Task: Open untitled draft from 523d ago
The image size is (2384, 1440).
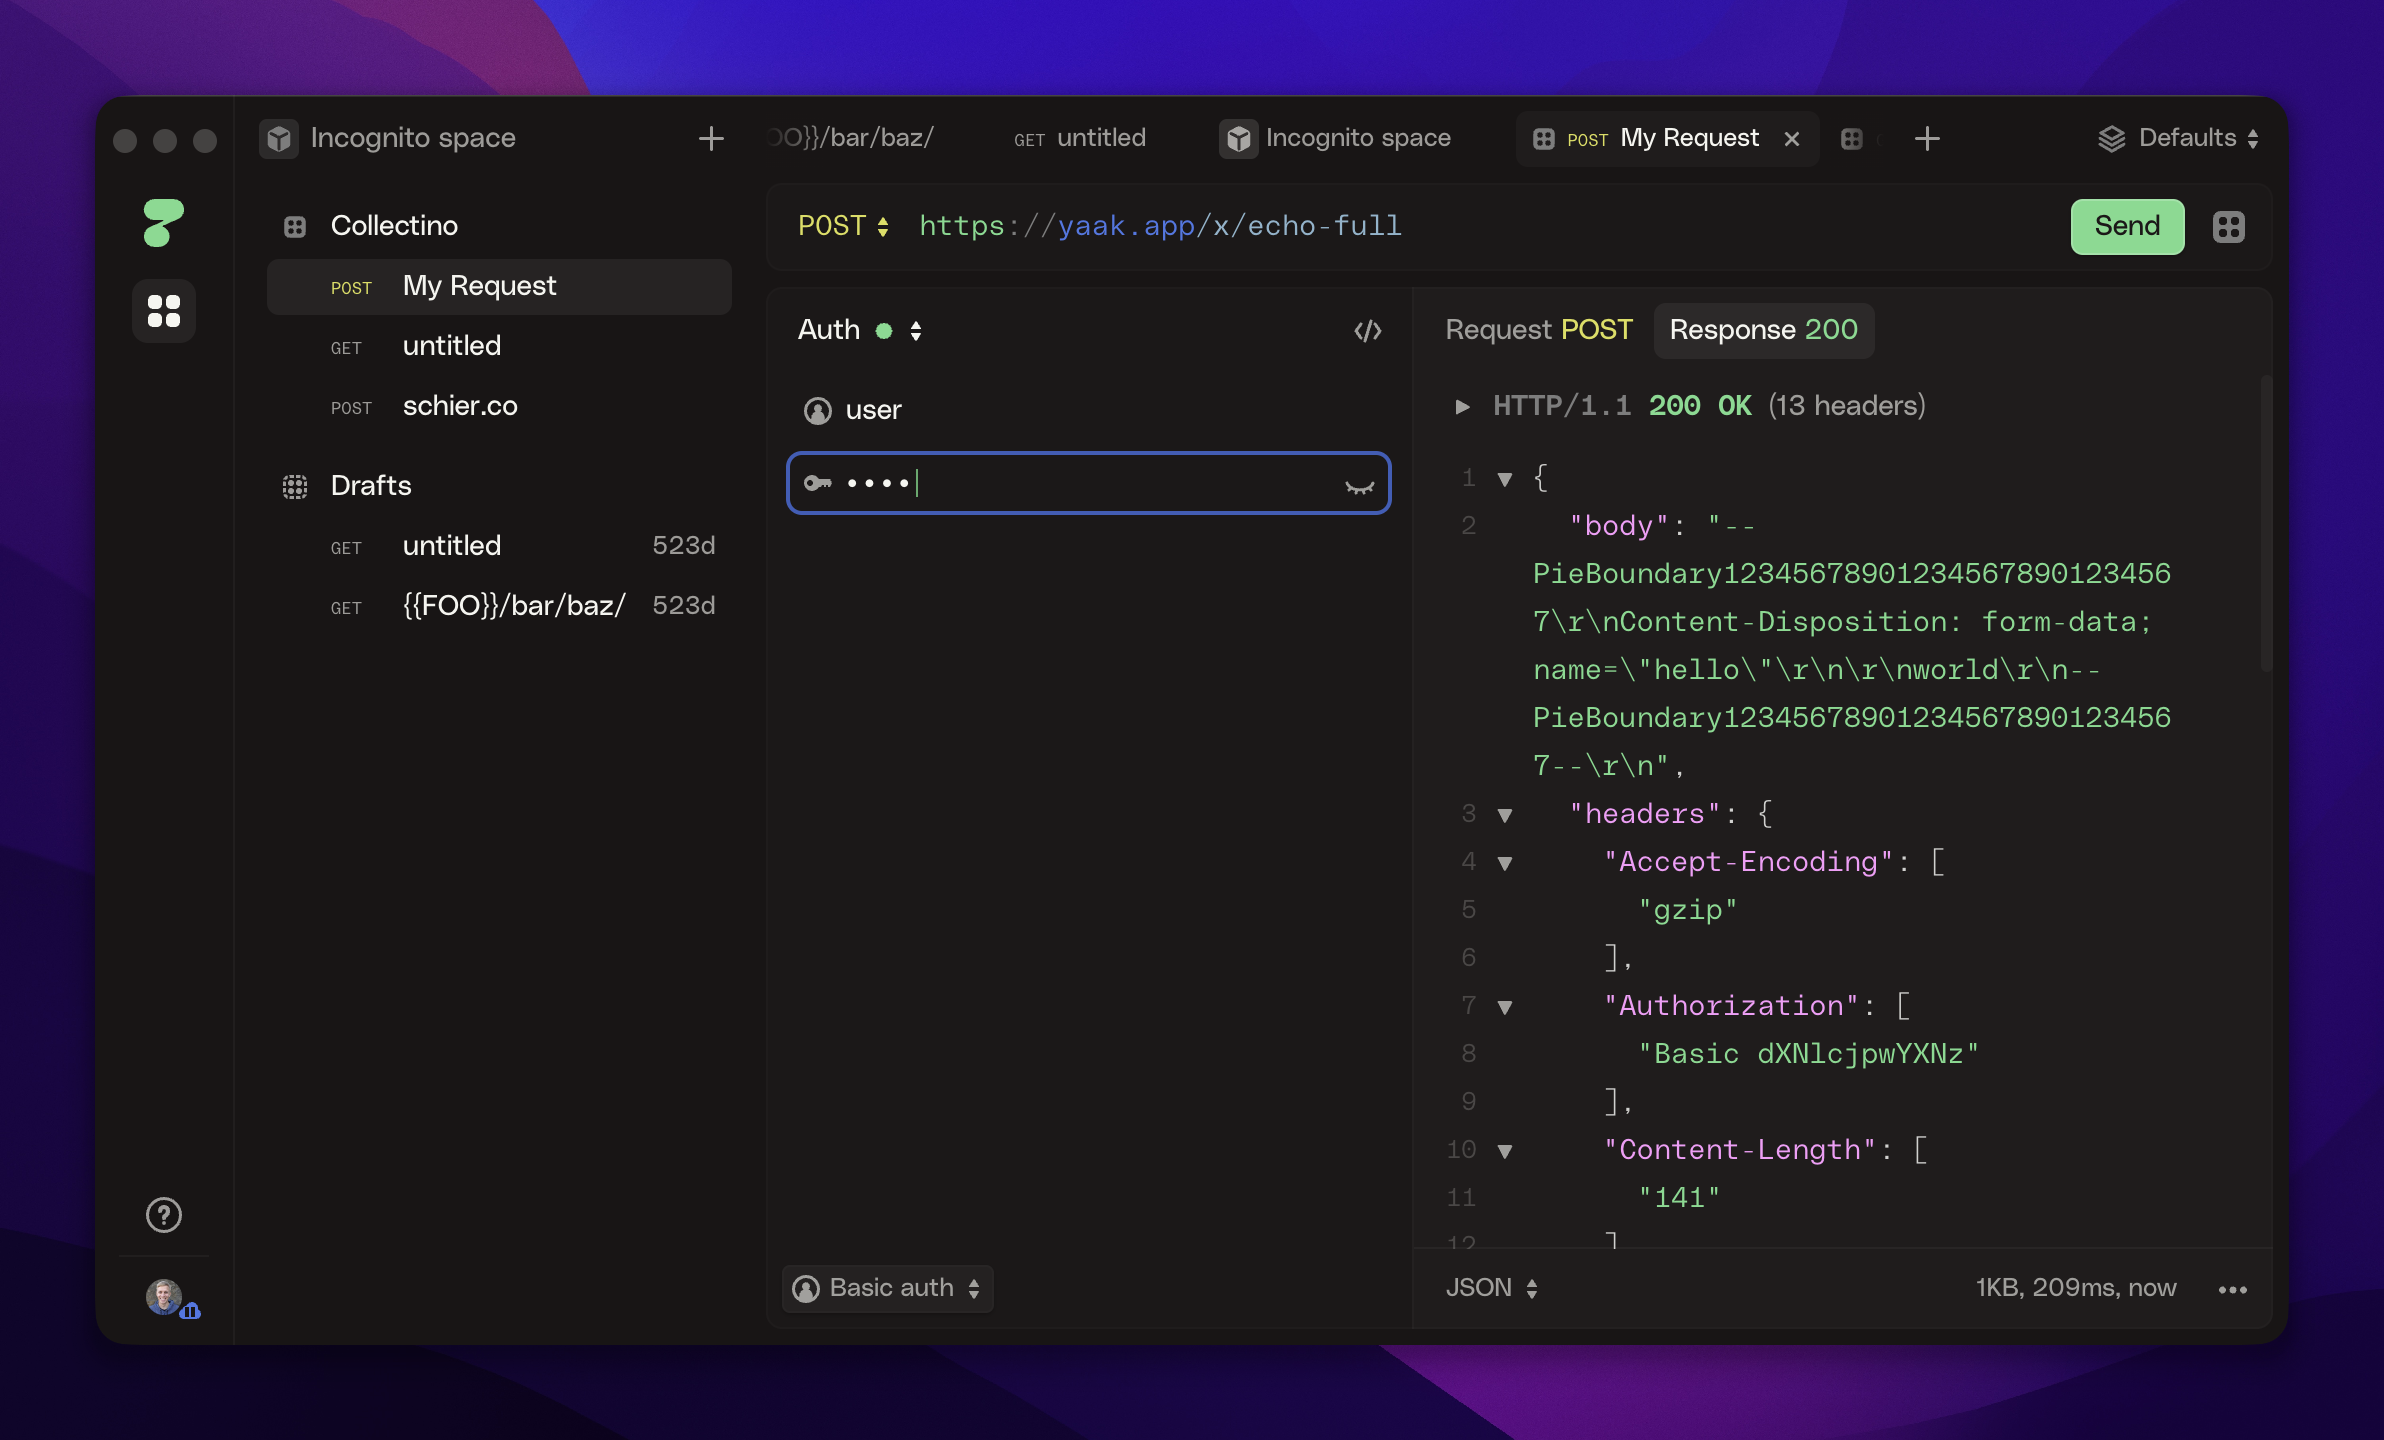Action: click(x=499, y=547)
